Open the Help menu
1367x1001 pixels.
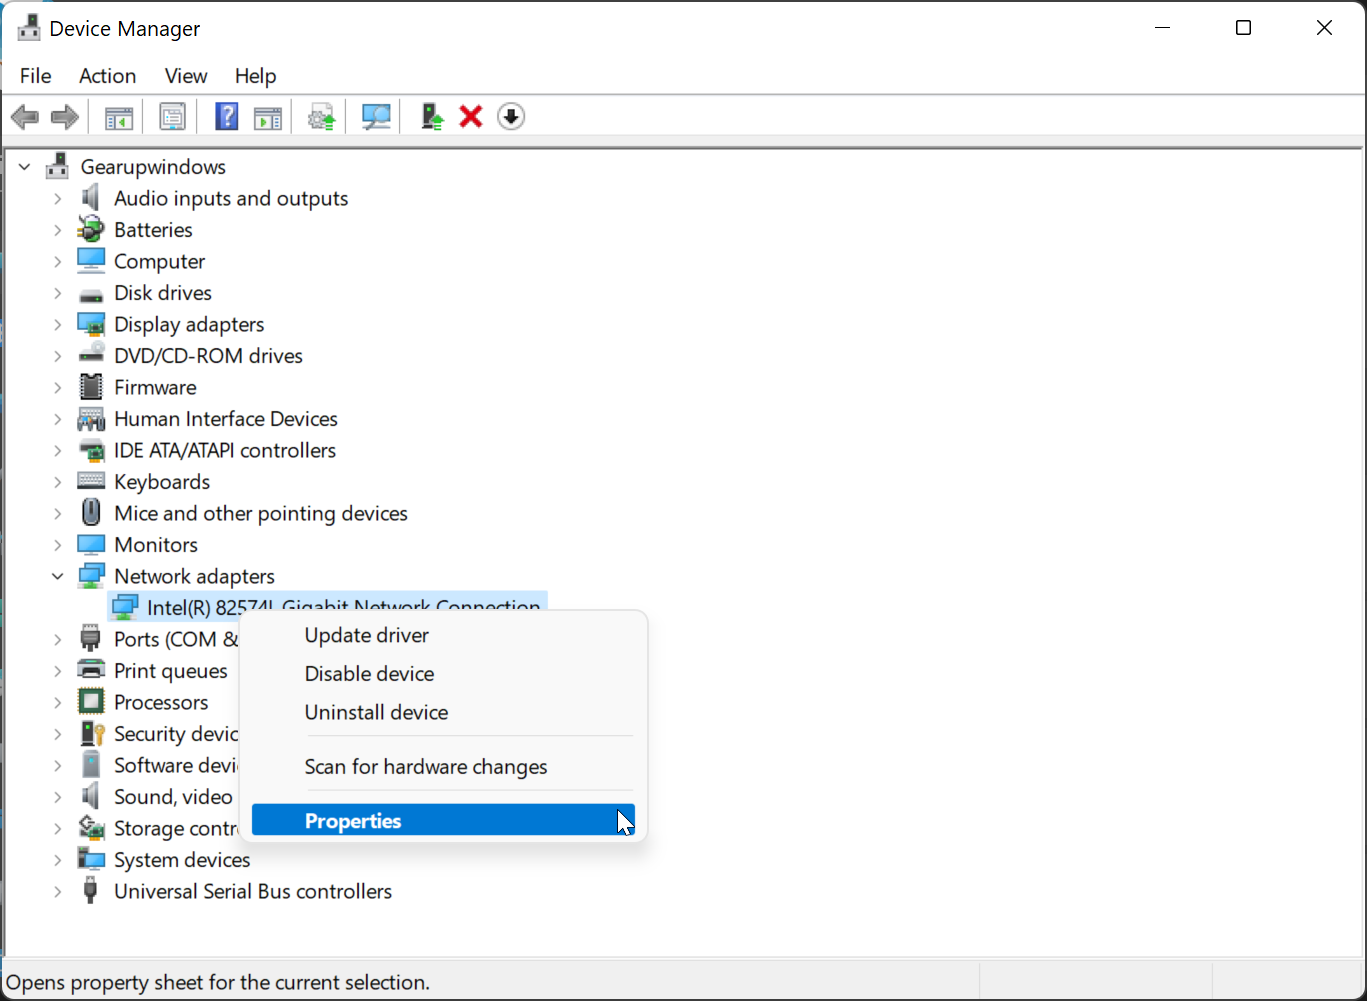click(x=255, y=76)
